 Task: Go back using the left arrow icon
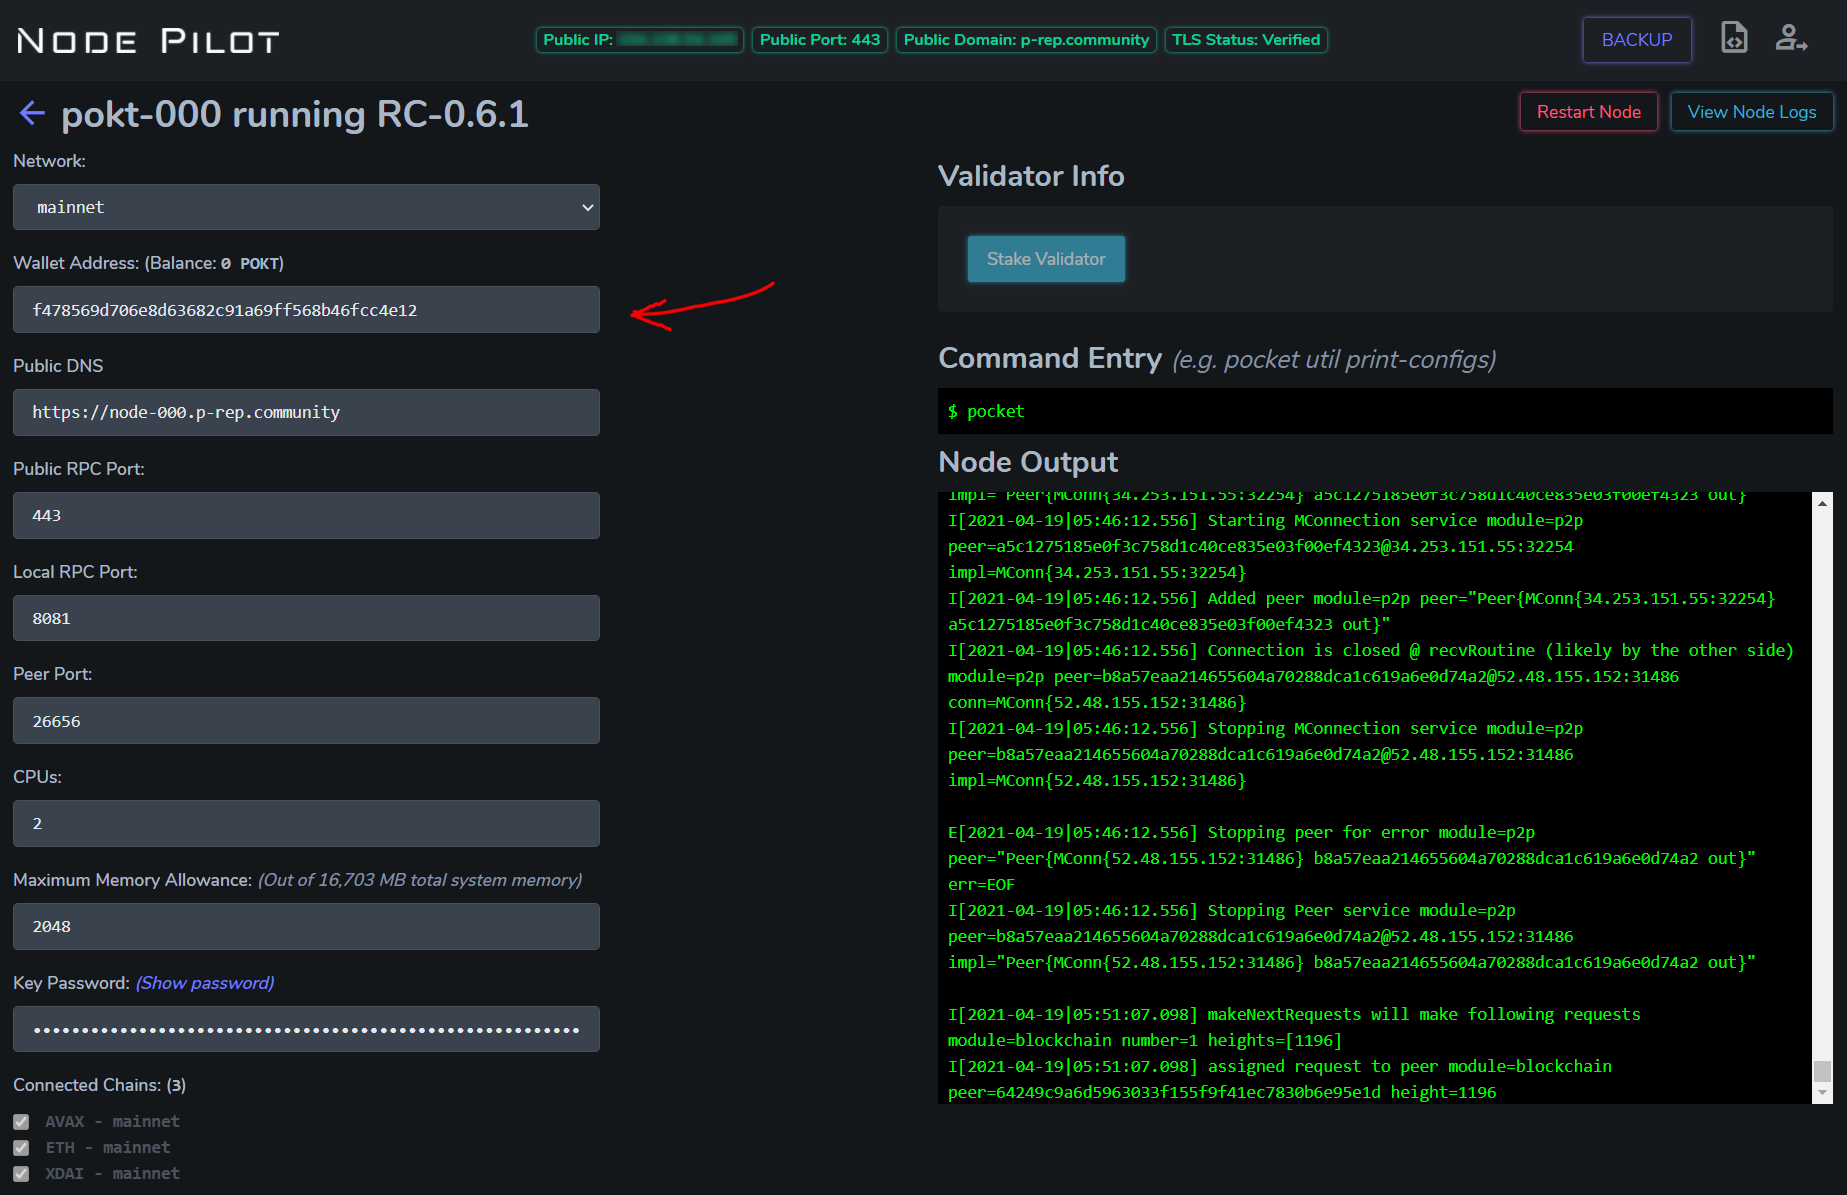click(32, 113)
